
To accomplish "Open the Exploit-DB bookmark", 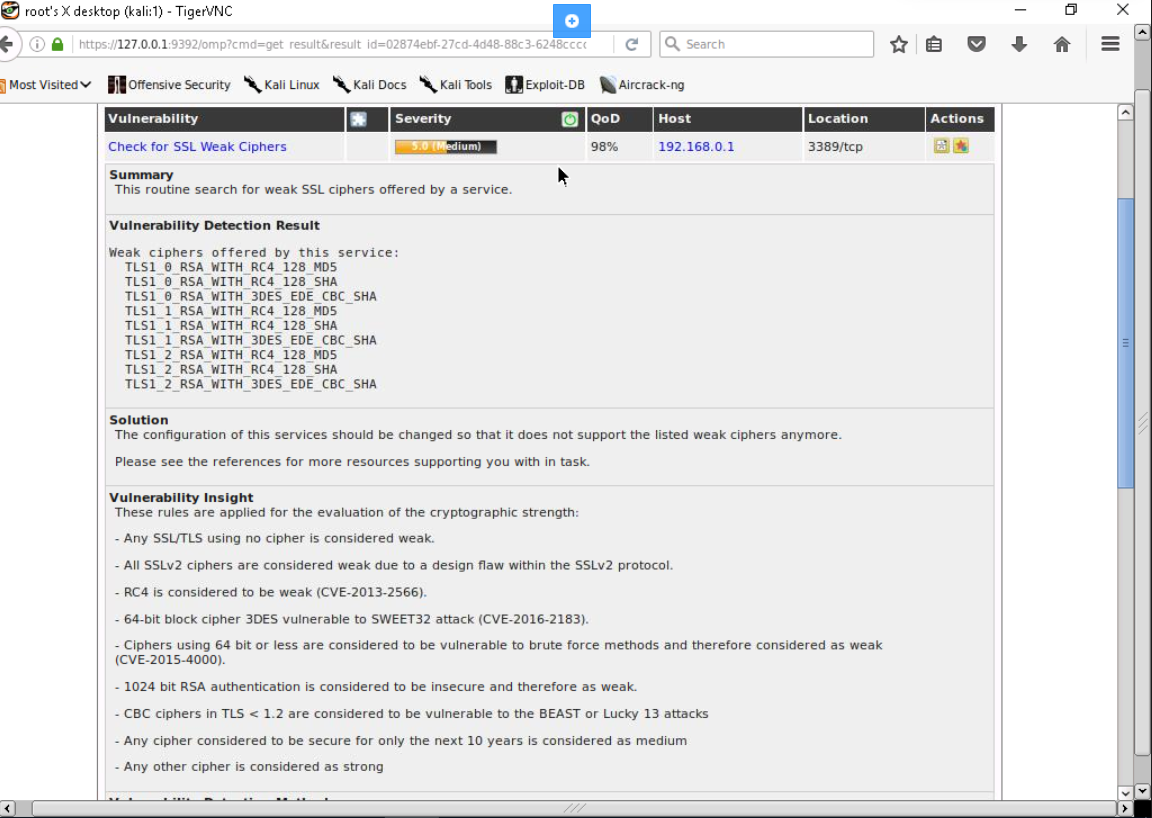I will (545, 85).
